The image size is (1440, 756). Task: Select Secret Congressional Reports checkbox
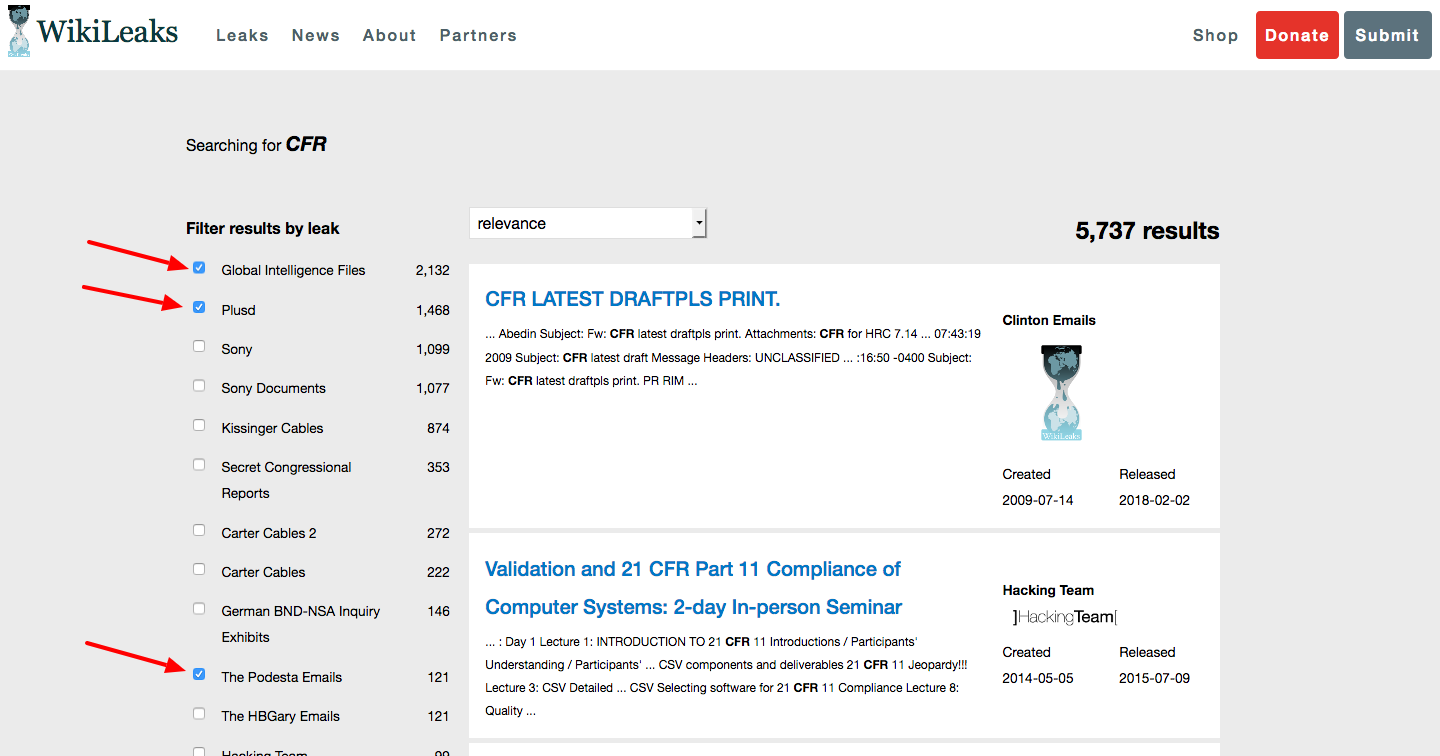coord(199,465)
